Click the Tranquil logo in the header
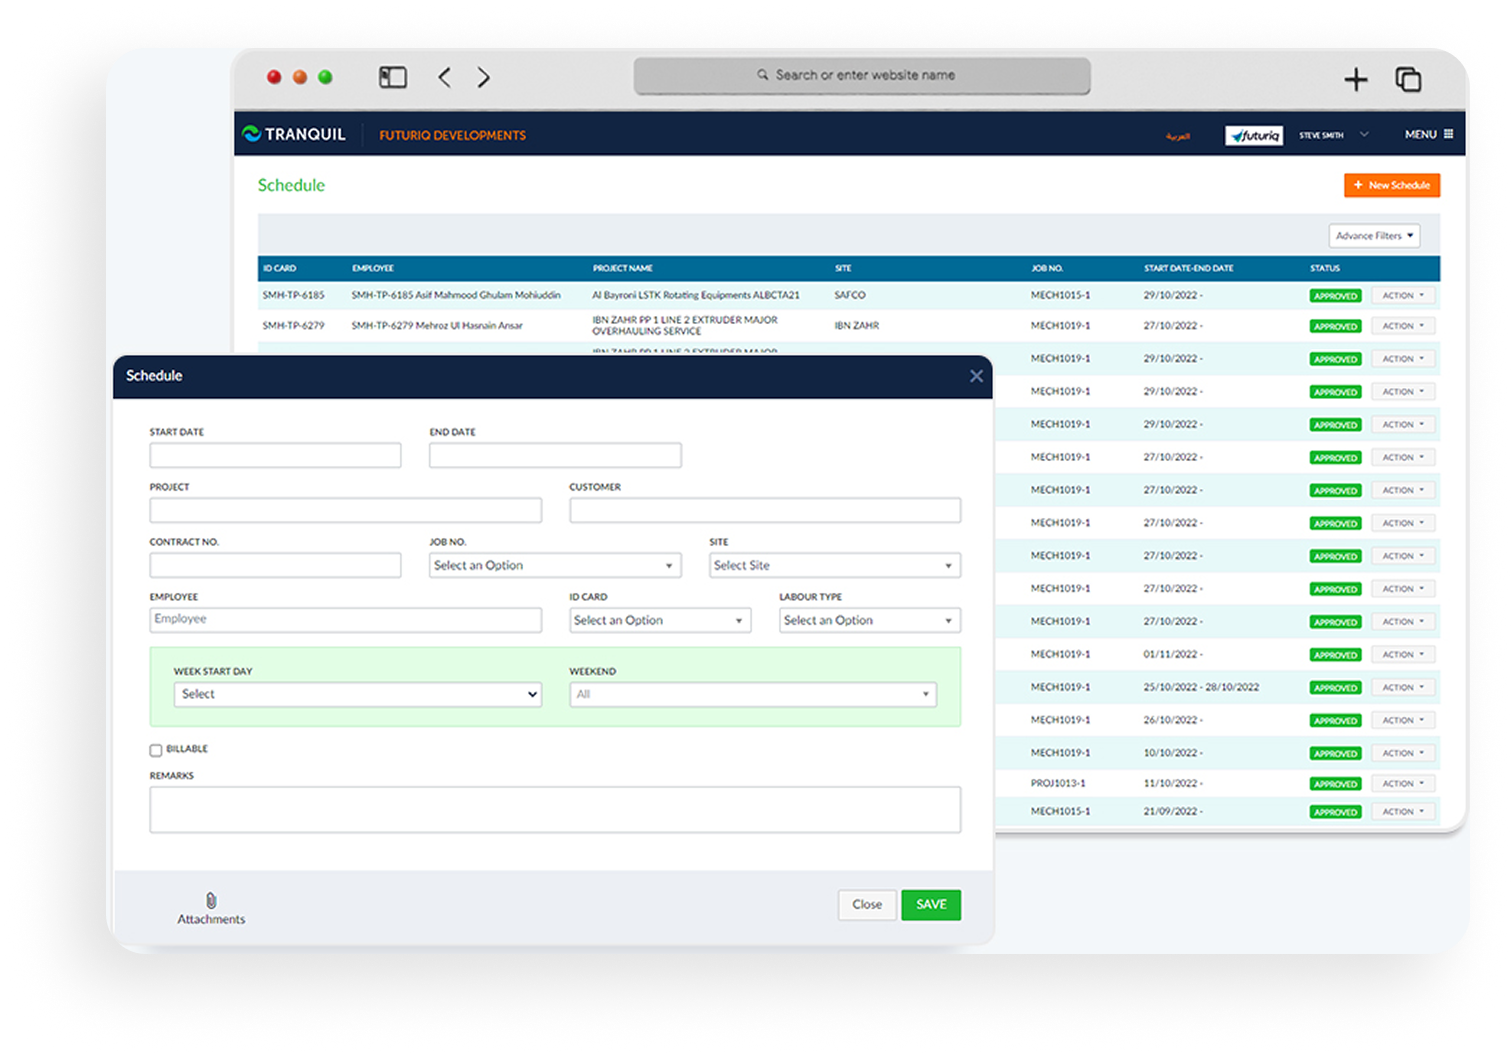 tap(294, 134)
